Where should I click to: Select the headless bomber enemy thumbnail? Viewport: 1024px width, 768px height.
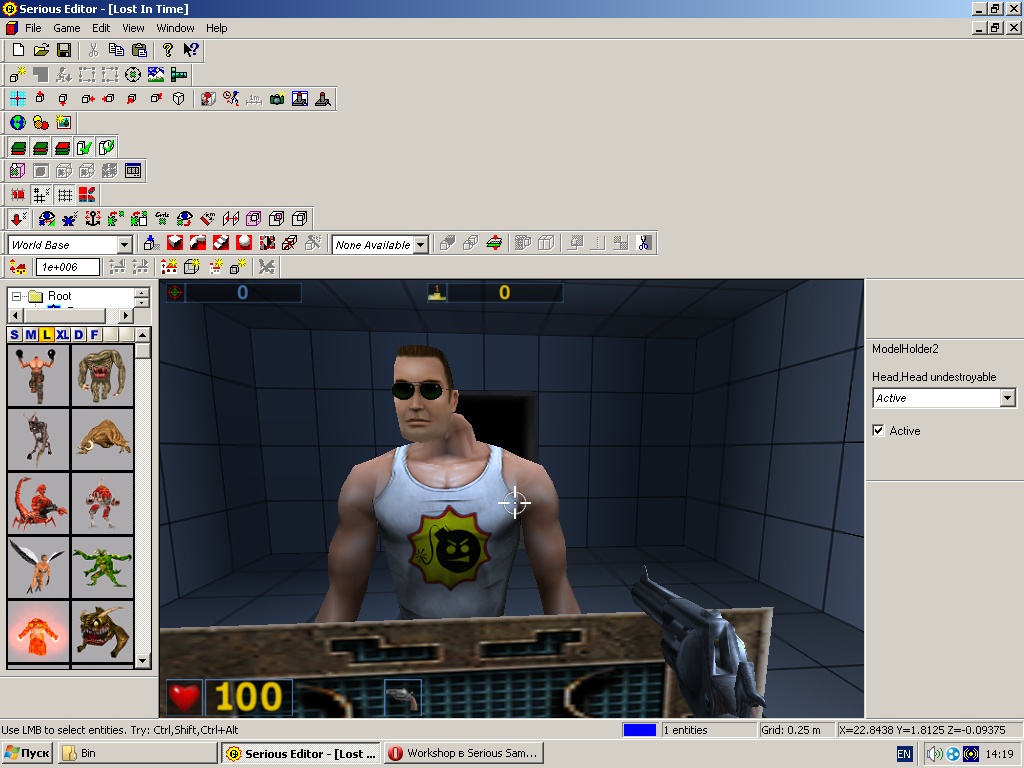(38, 376)
